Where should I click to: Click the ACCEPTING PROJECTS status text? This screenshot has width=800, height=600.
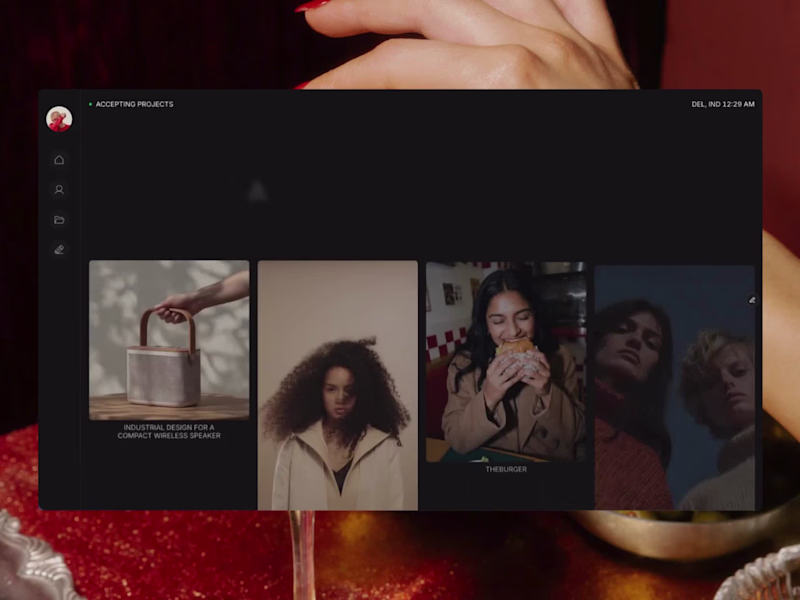(135, 104)
